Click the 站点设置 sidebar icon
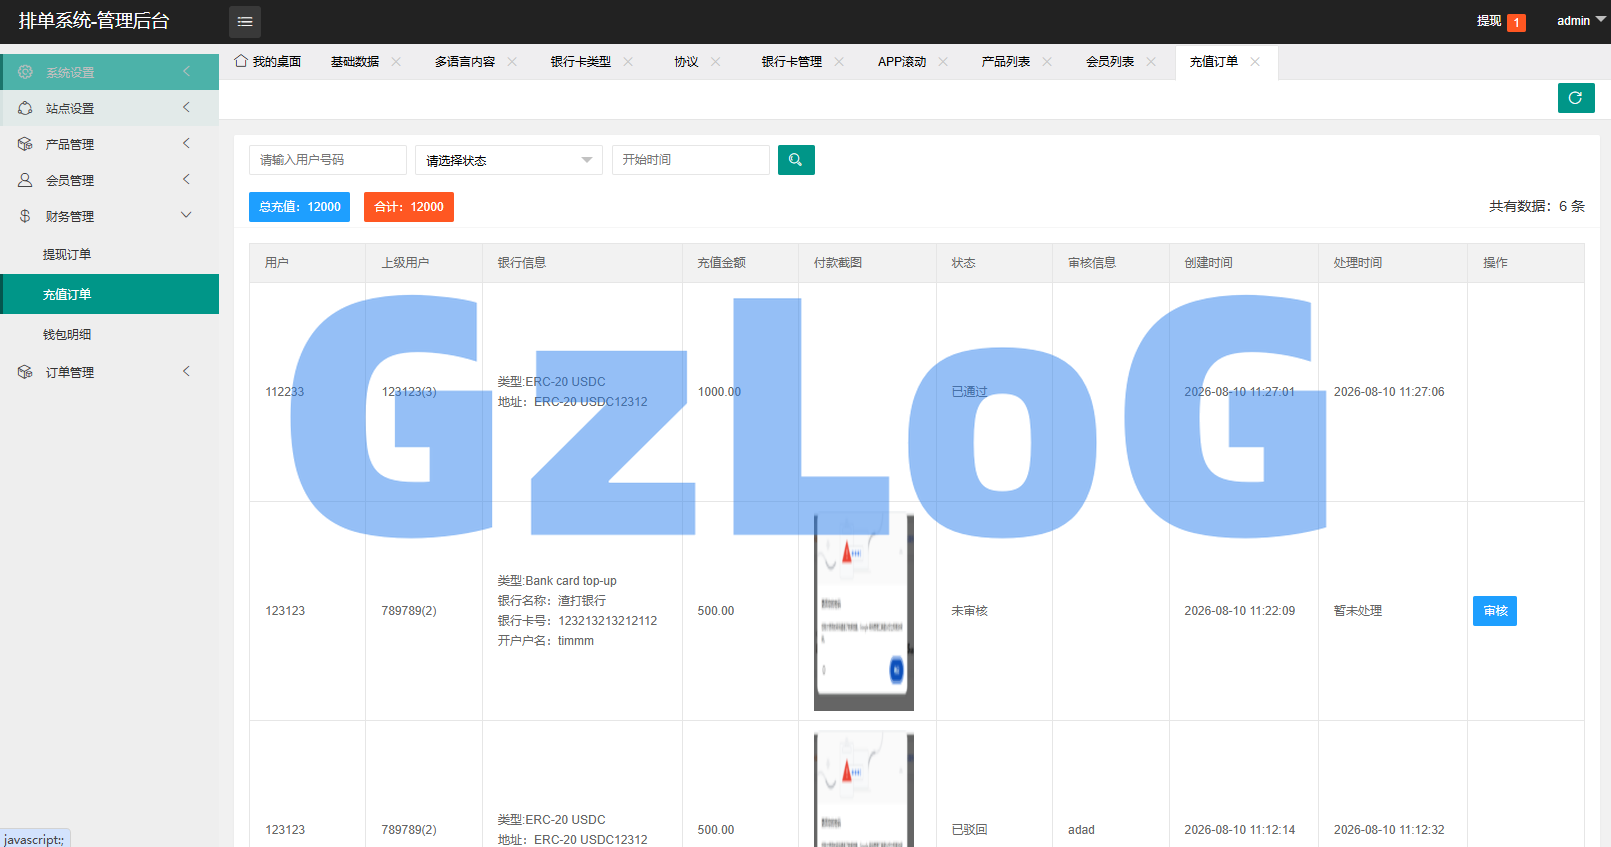1611x847 pixels. pos(25,108)
